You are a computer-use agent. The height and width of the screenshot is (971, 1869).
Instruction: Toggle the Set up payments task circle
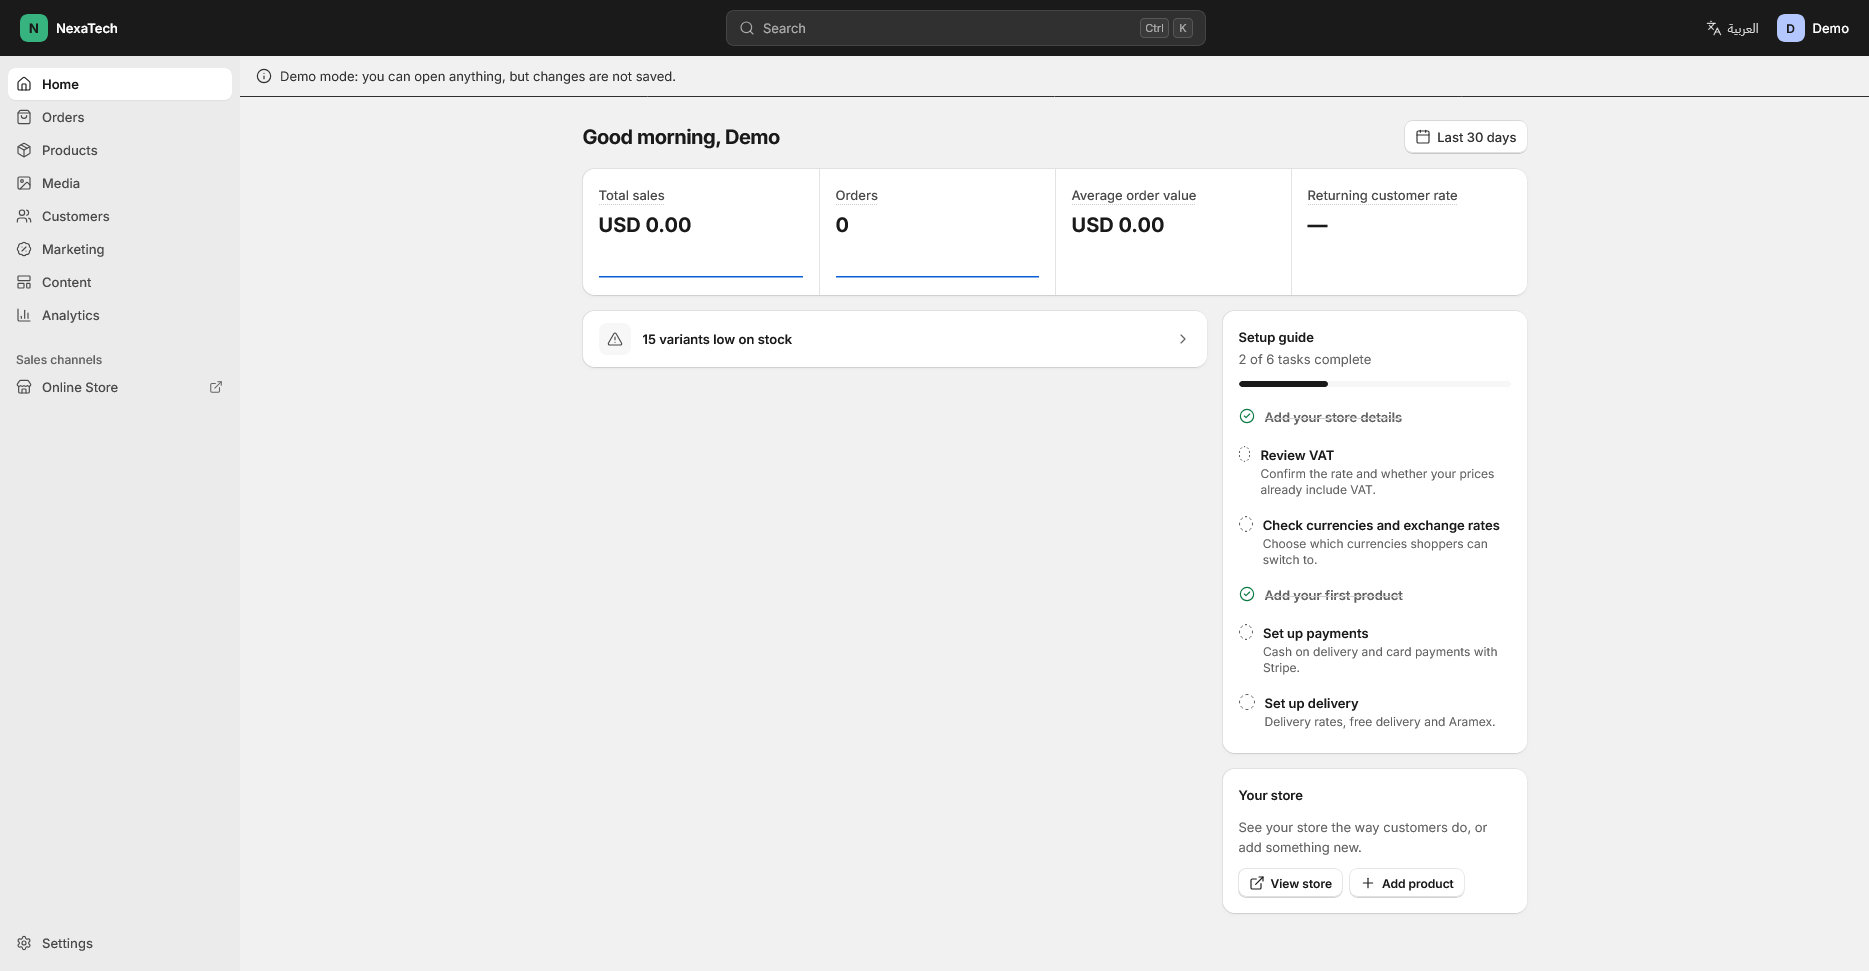[1246, 632]
